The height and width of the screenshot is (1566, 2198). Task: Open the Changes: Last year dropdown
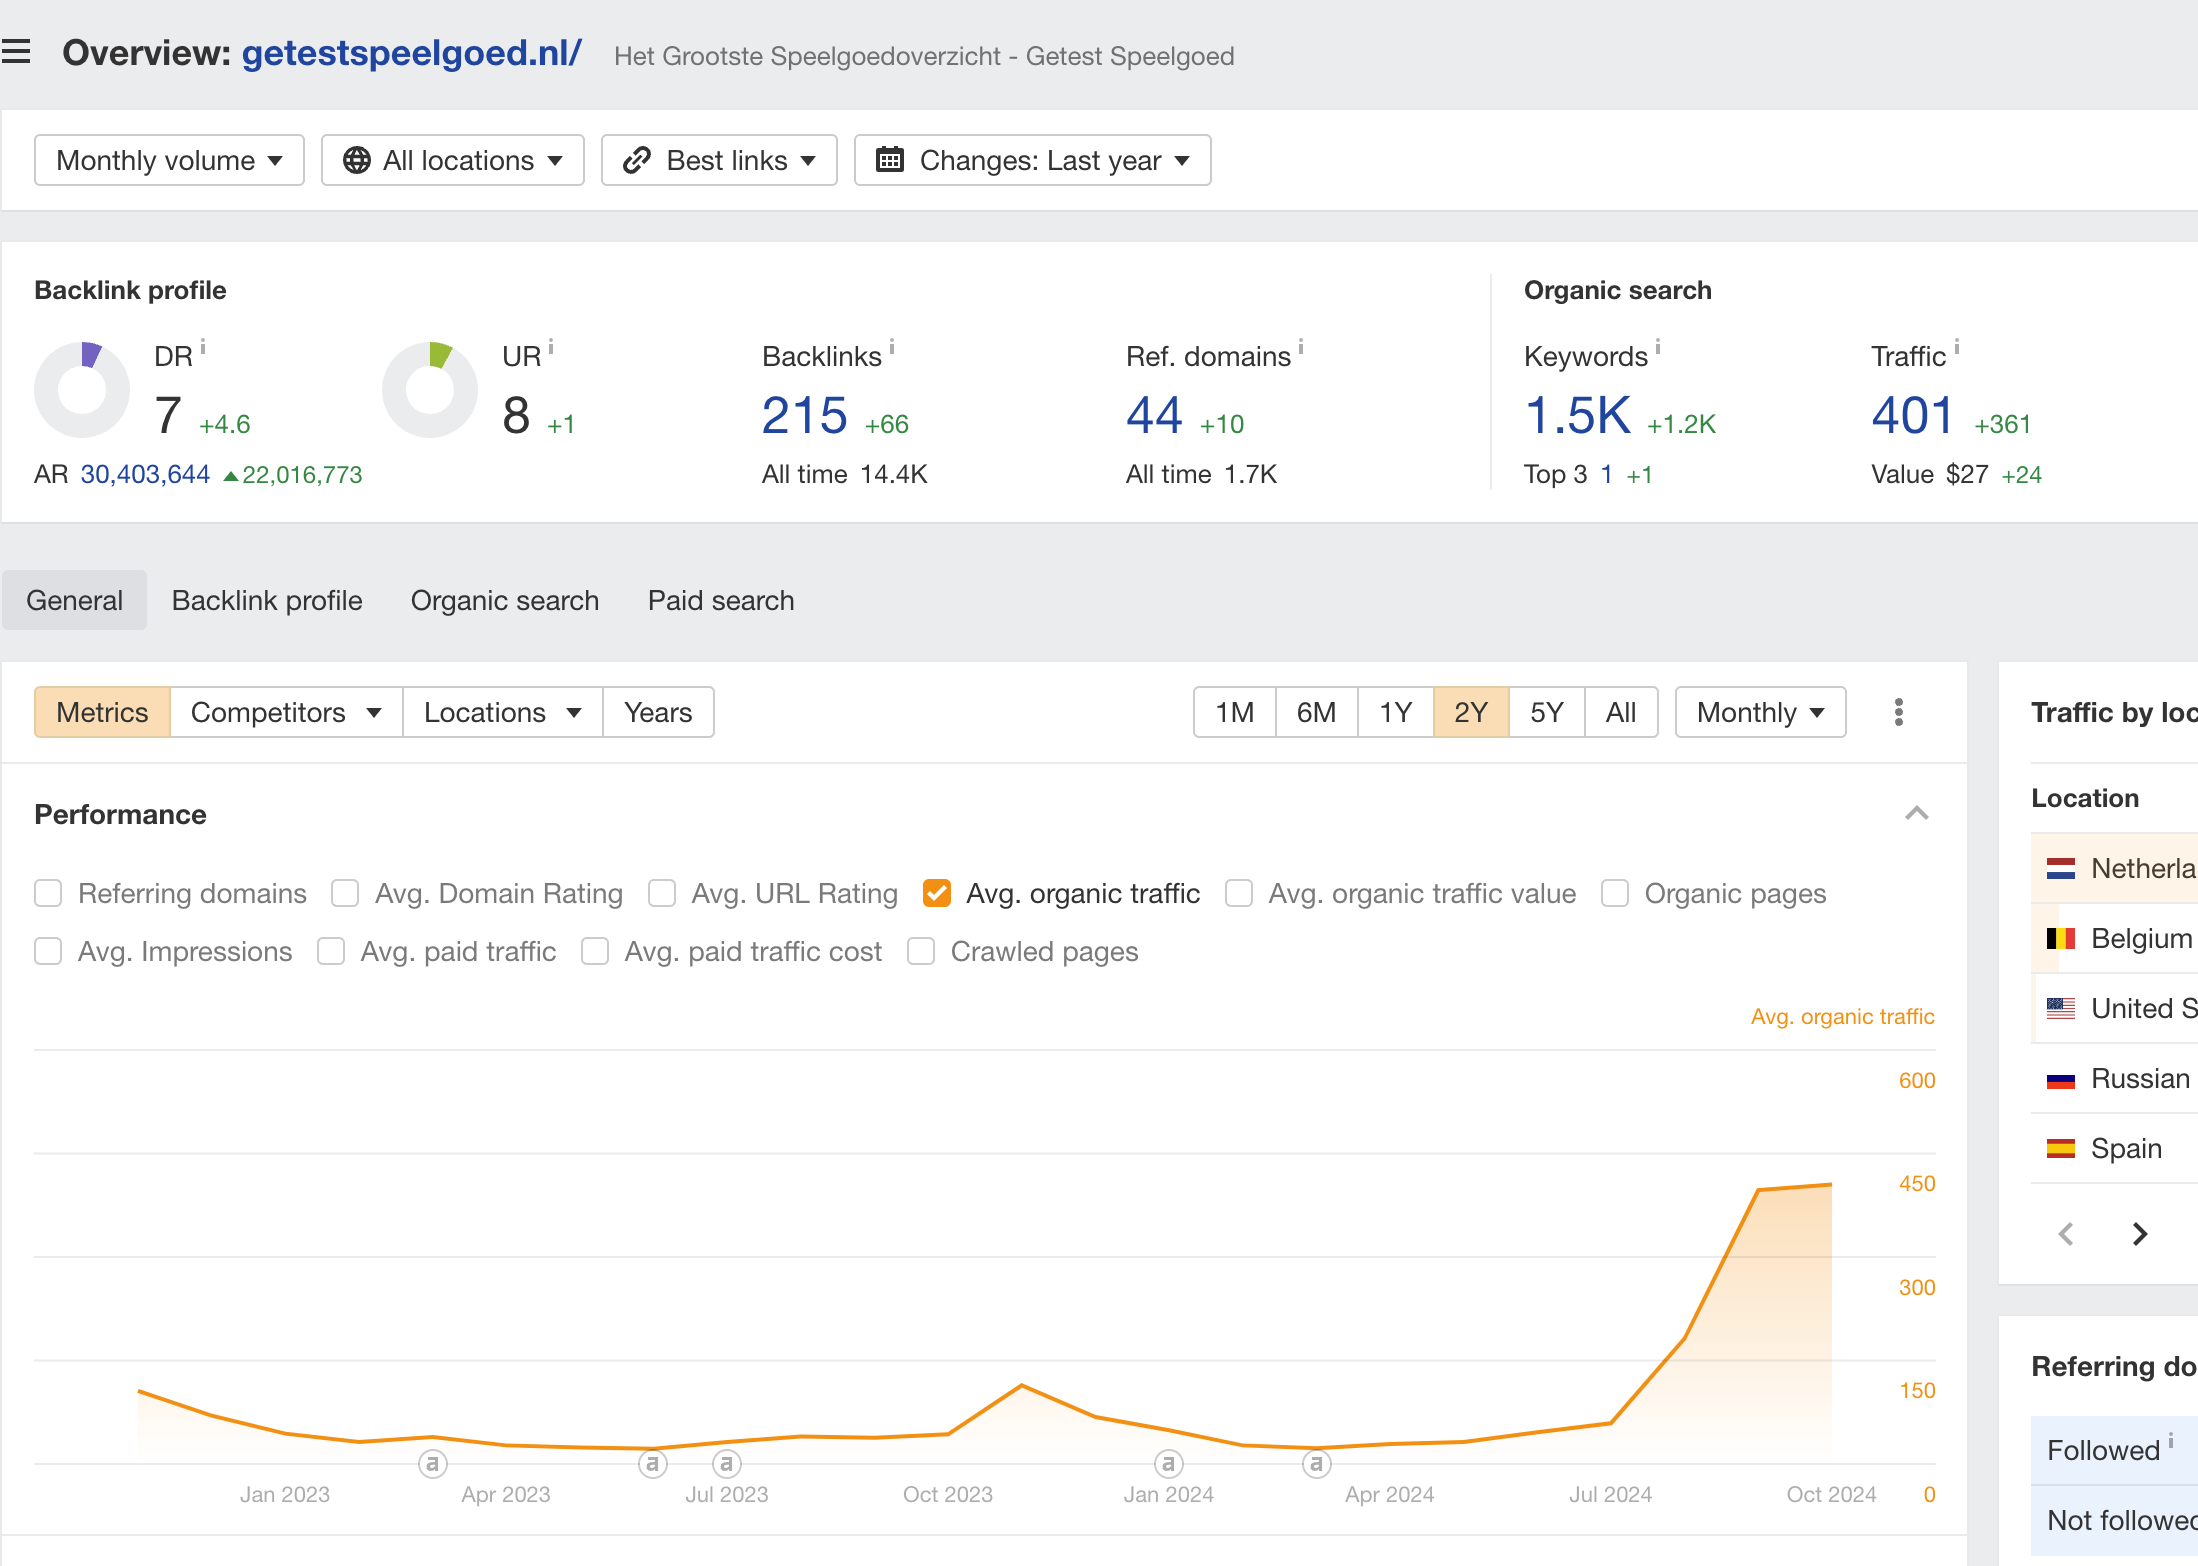click(x=1032, y=160)
